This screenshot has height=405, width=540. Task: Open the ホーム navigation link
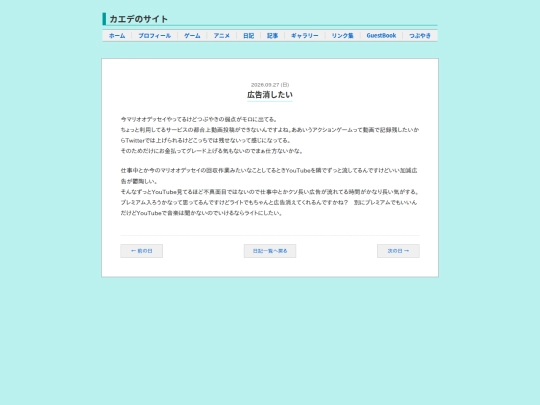(117, 35)
